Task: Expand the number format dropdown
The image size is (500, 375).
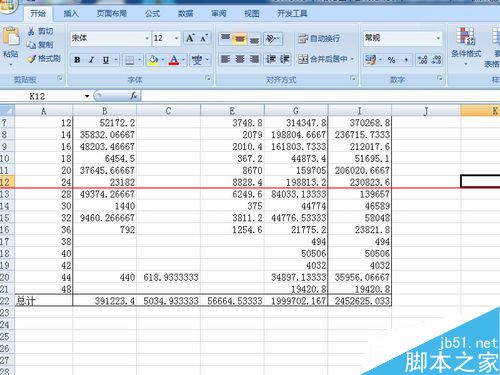Action: coord(438,38)
